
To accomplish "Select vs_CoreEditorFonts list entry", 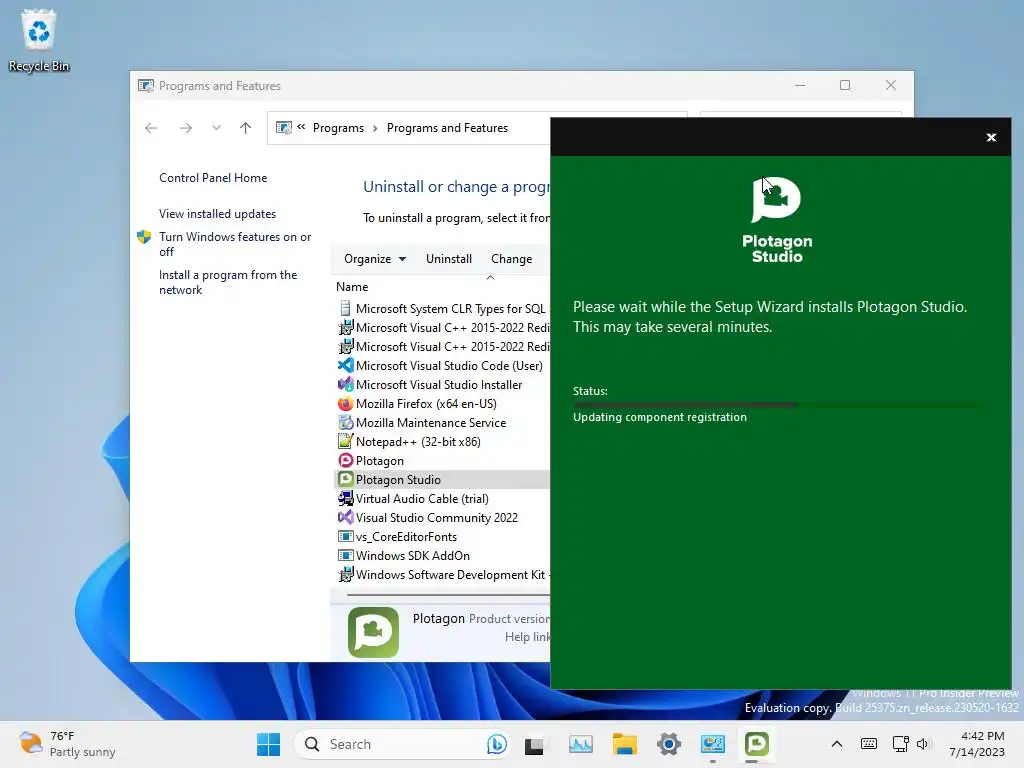I will coord(443,537).
